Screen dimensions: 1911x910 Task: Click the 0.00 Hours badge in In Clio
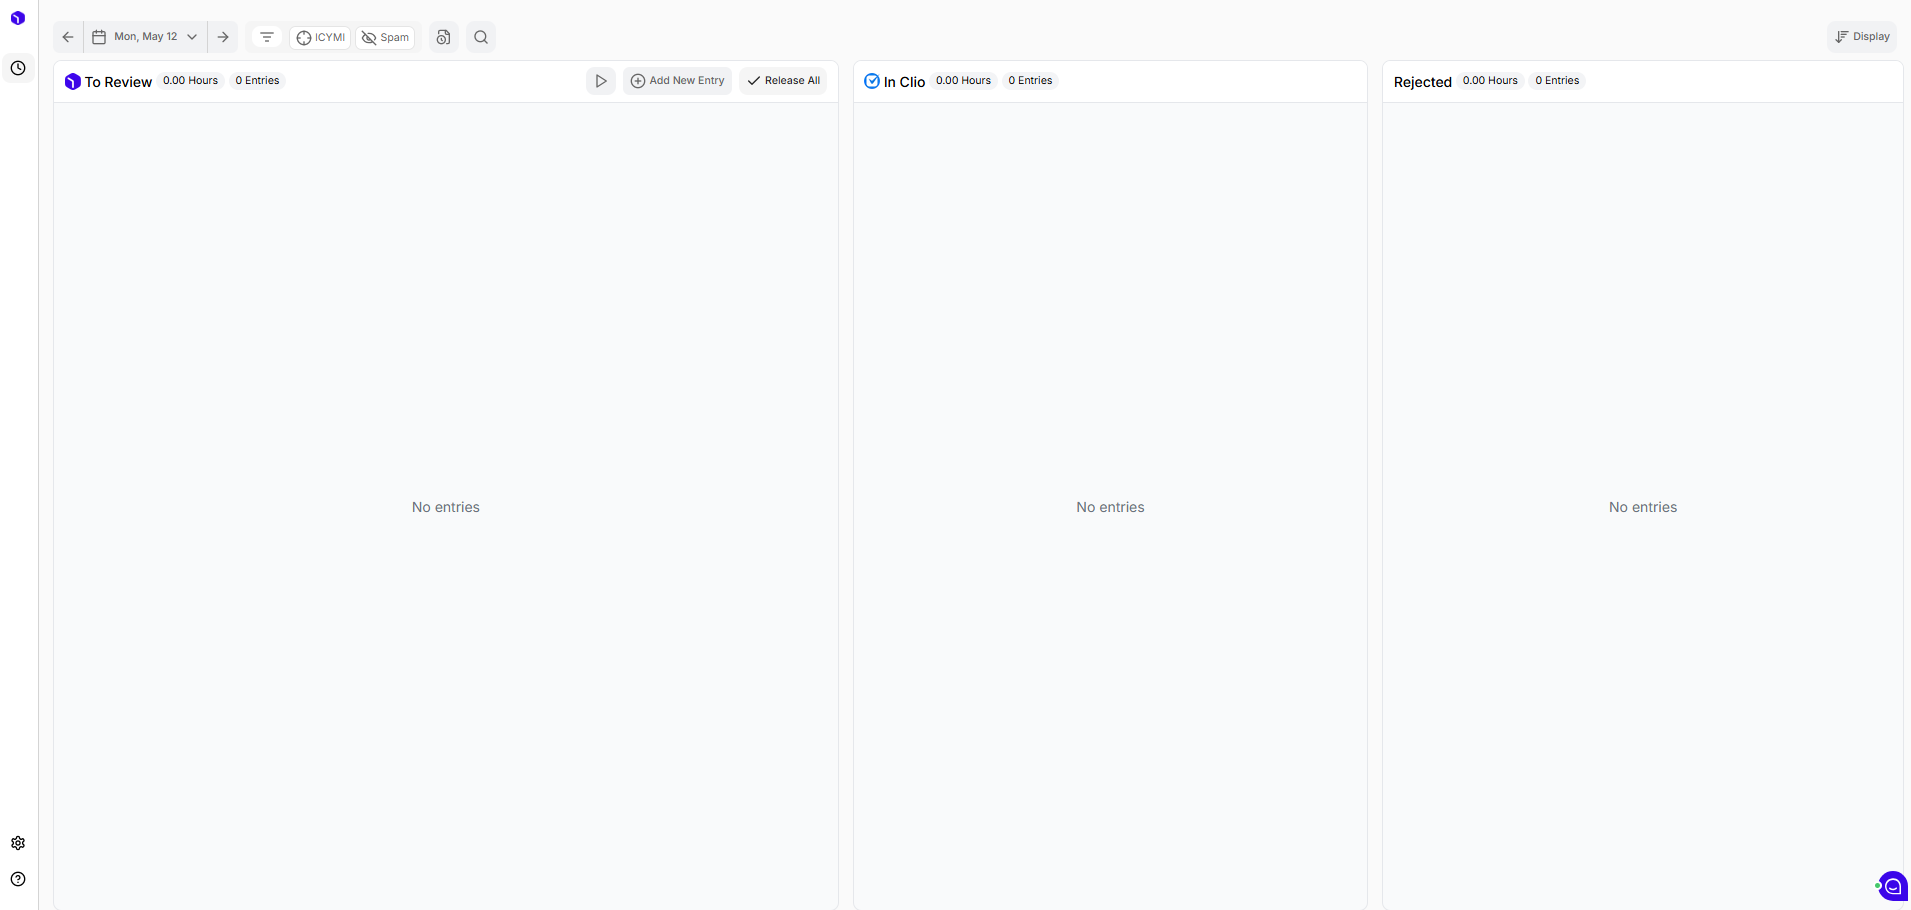tap(964, 81)
